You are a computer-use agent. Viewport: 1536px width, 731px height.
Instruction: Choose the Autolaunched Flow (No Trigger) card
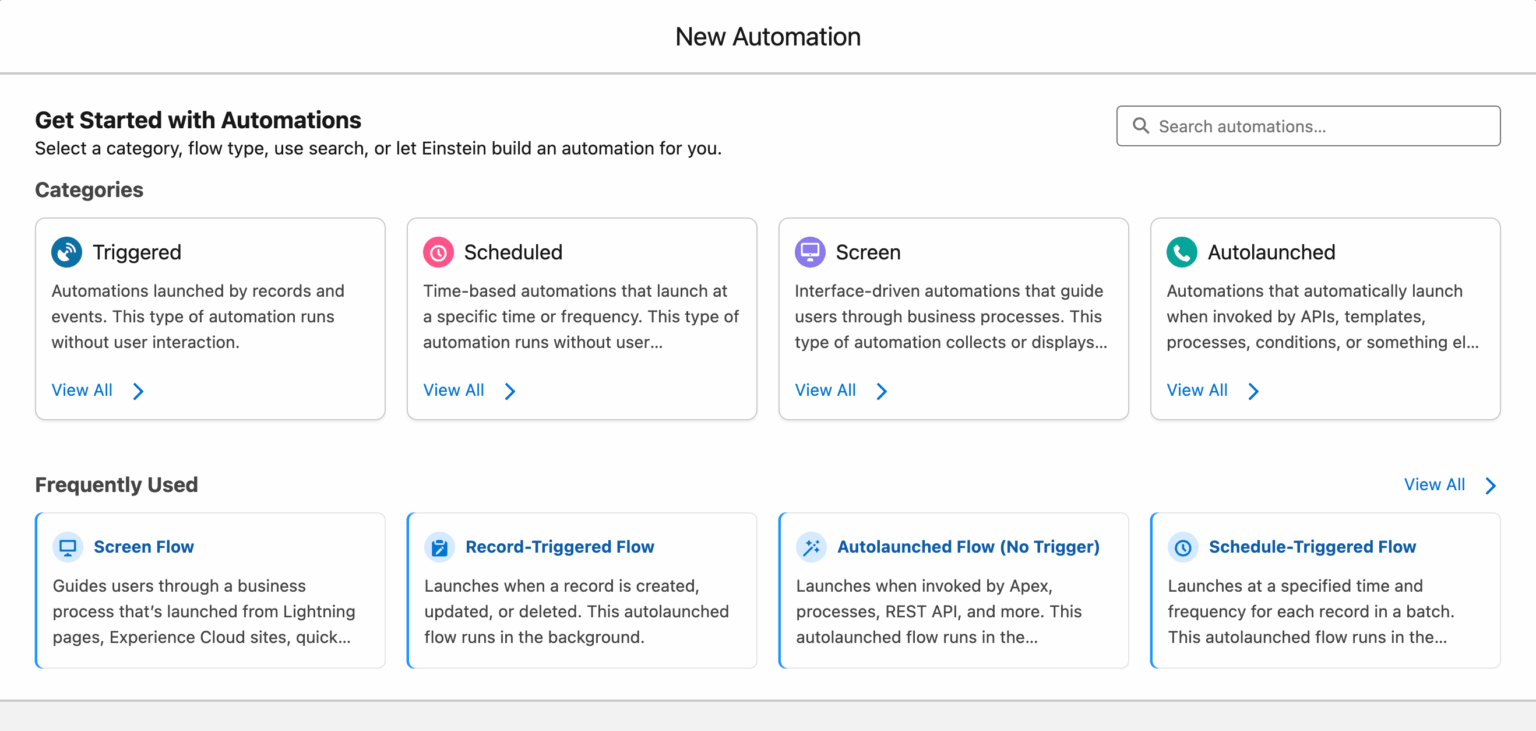point(953,590)
